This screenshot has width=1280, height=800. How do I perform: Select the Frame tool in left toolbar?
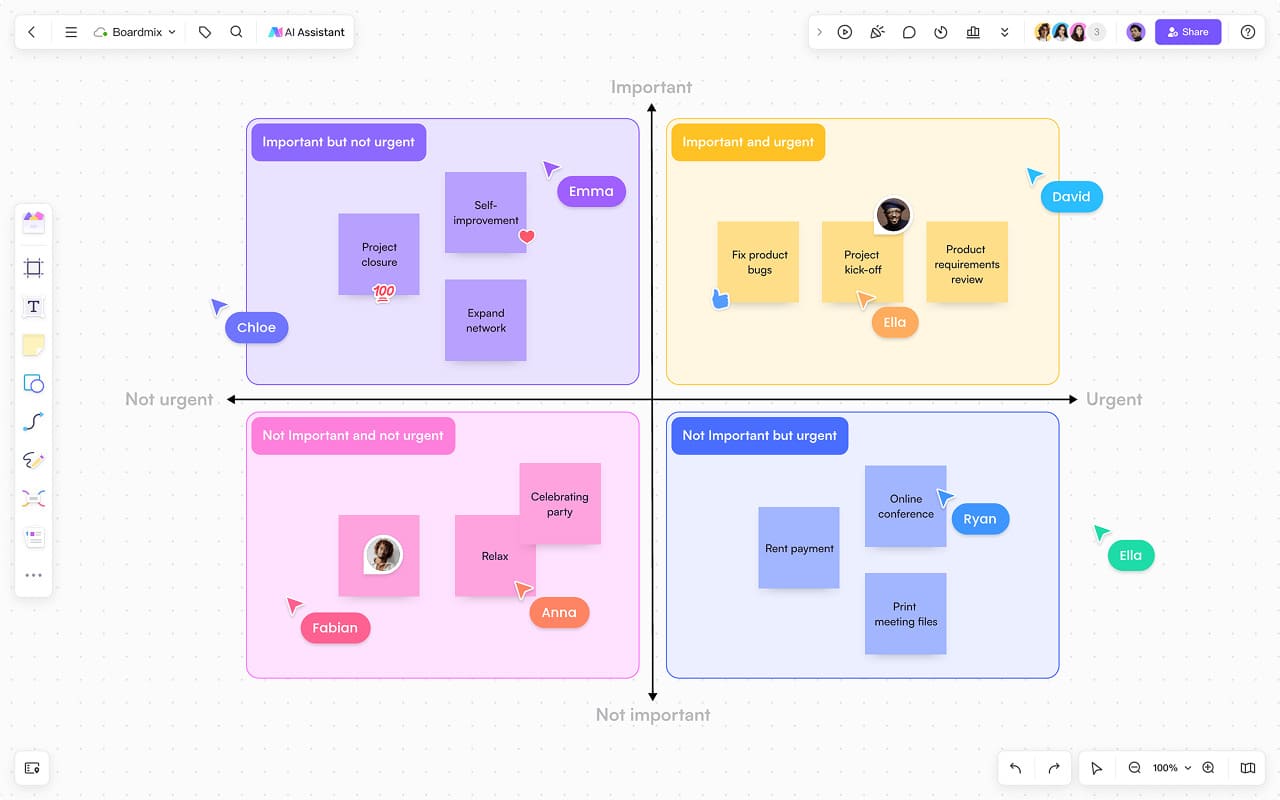click(x=33, y=268)
